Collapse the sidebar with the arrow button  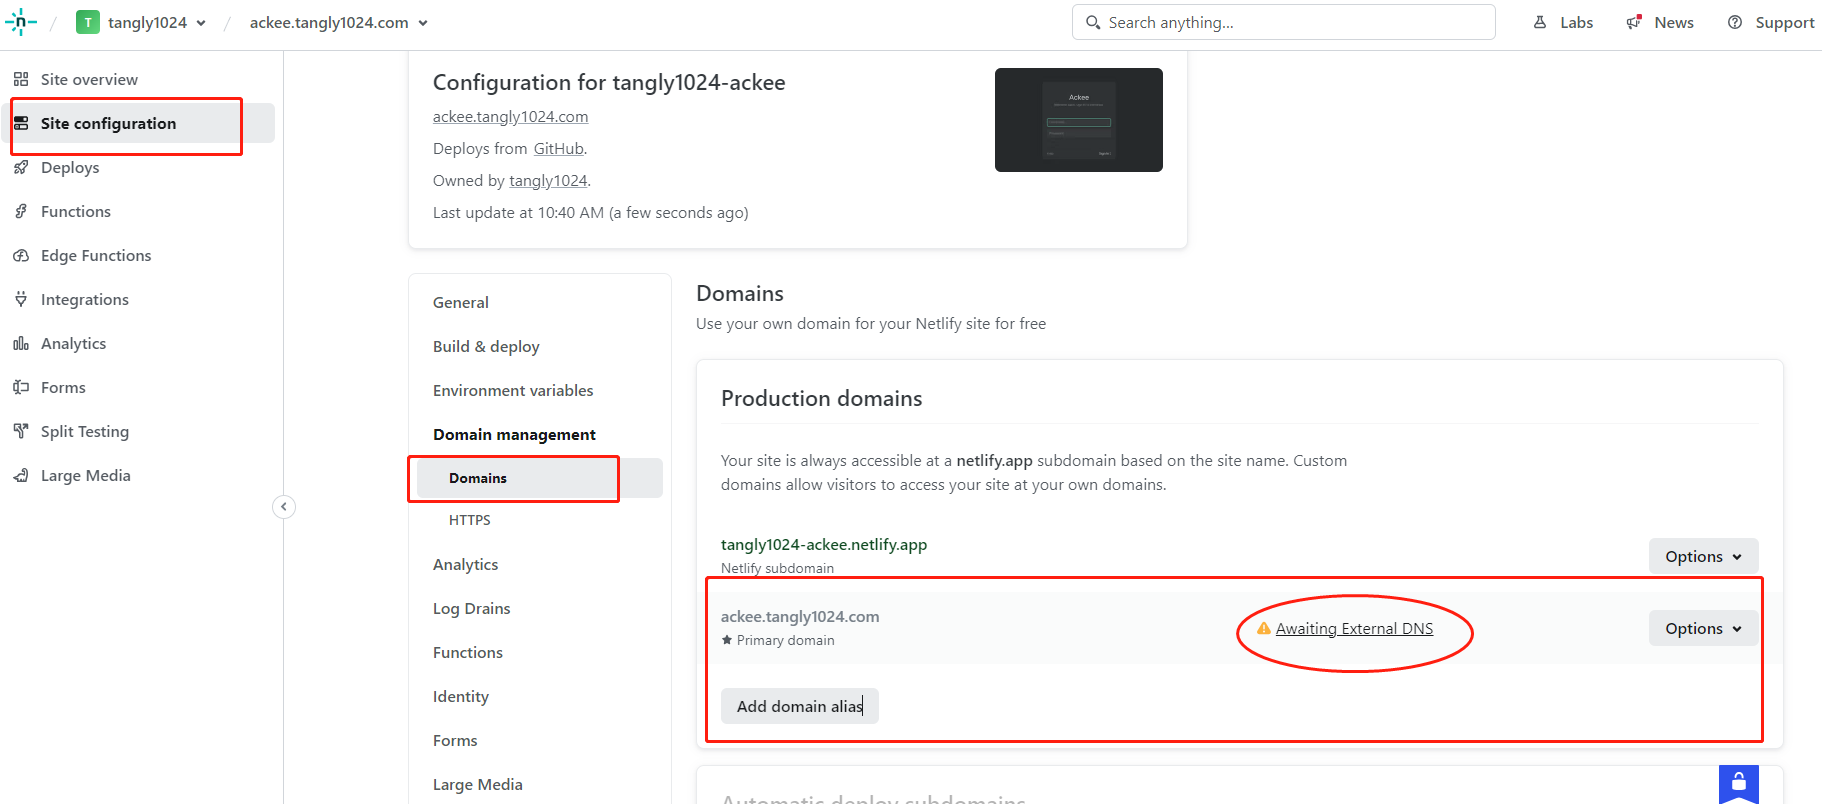tap(284, 507)
